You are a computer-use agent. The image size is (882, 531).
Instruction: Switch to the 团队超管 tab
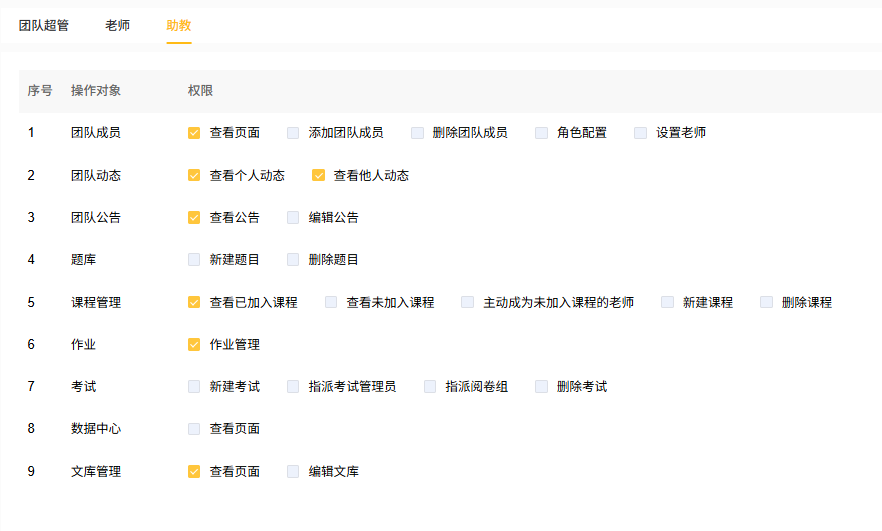click(43, 25)
